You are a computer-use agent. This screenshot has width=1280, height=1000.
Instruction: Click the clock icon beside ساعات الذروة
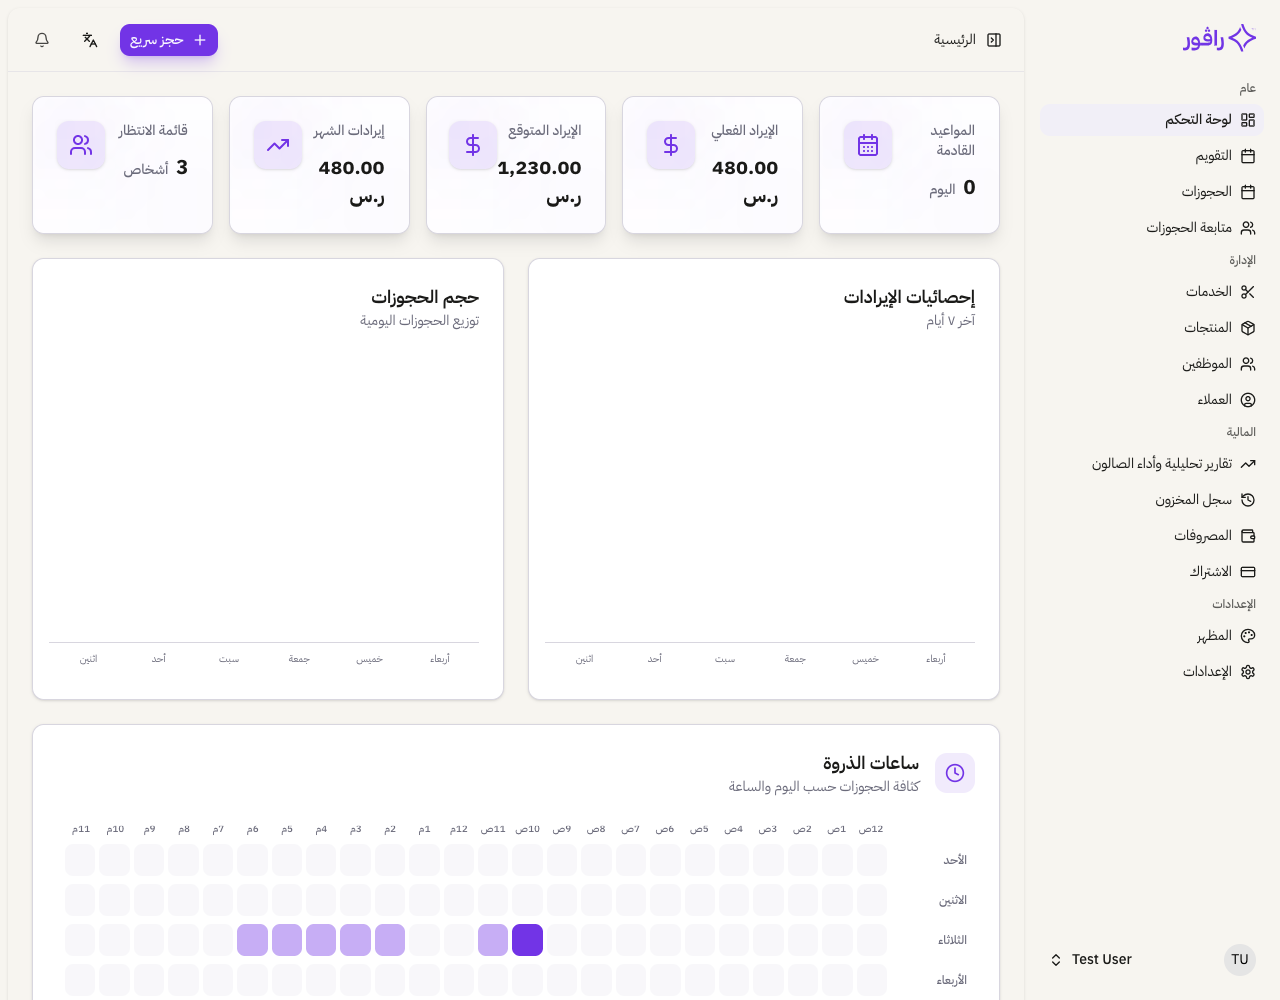[955, 773]
